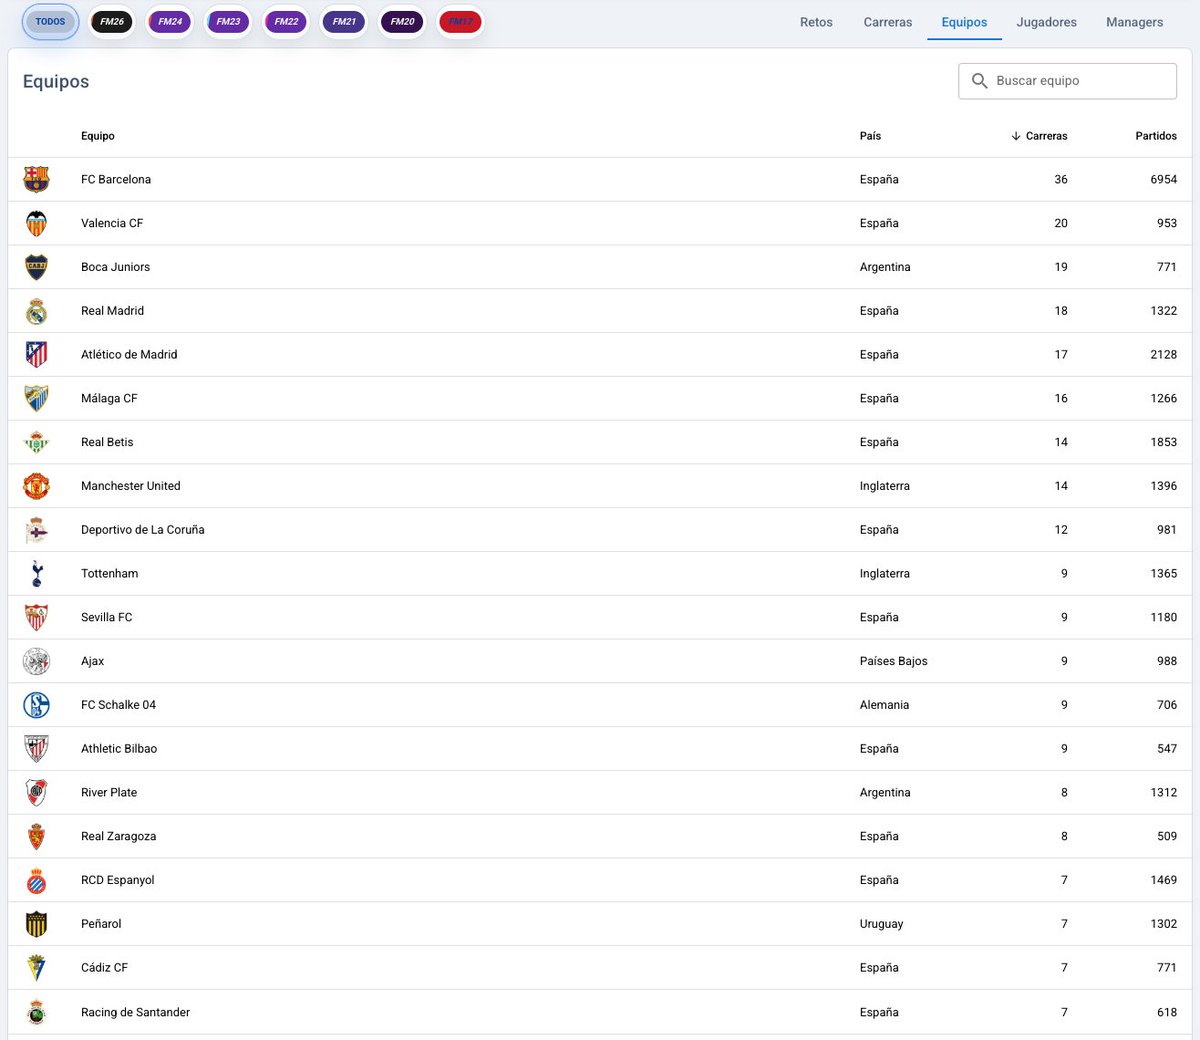Open the Retos tab
The image size is (1200, 1040).
tap(816, 22)
